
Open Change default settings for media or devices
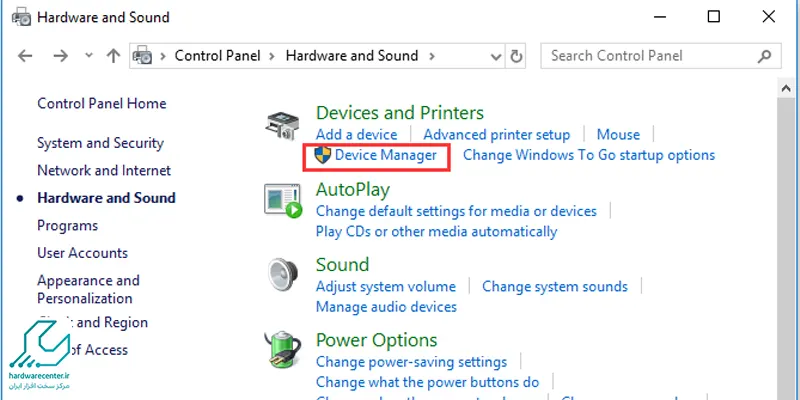point(456,211)
